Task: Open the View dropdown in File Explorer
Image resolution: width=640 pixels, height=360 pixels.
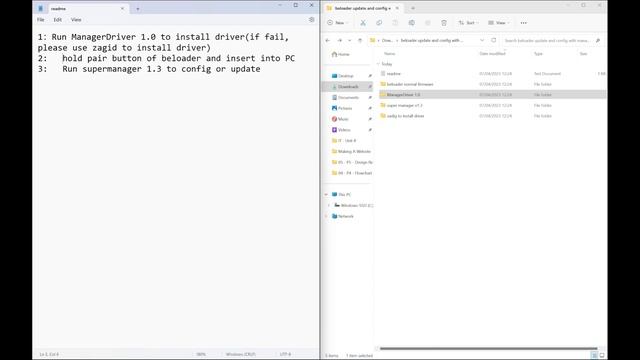Action: (499, 23)
